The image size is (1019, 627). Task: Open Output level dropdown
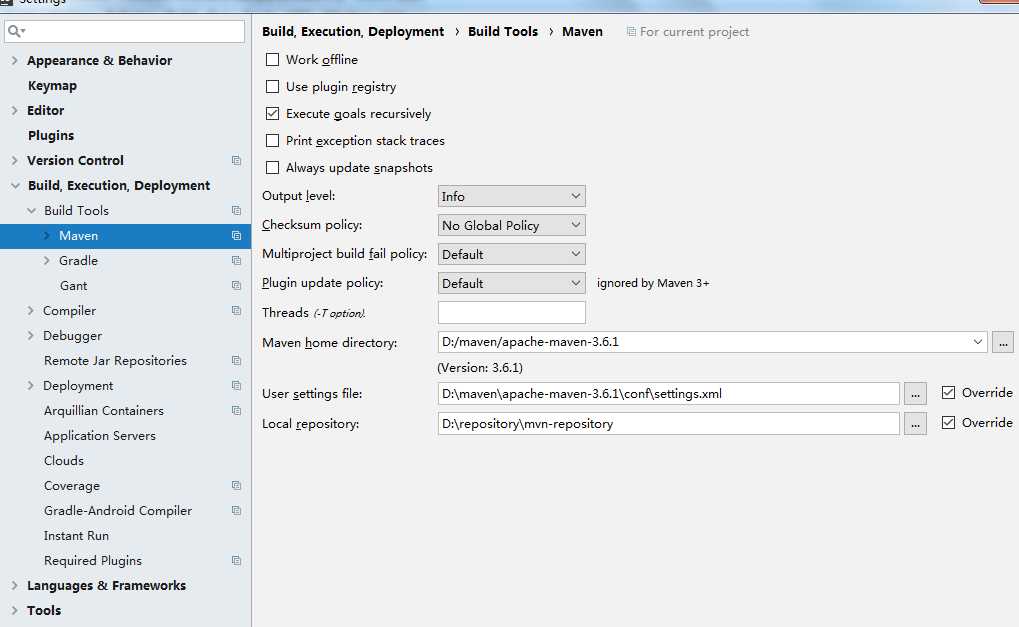(511, 196)
